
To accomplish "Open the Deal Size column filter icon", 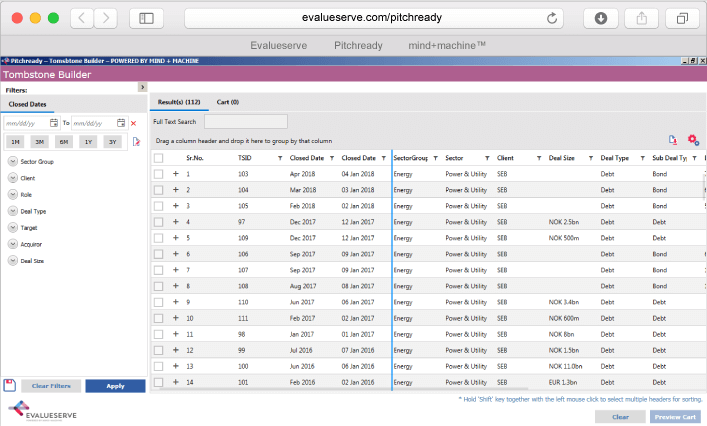I will [x=591, y=158].
